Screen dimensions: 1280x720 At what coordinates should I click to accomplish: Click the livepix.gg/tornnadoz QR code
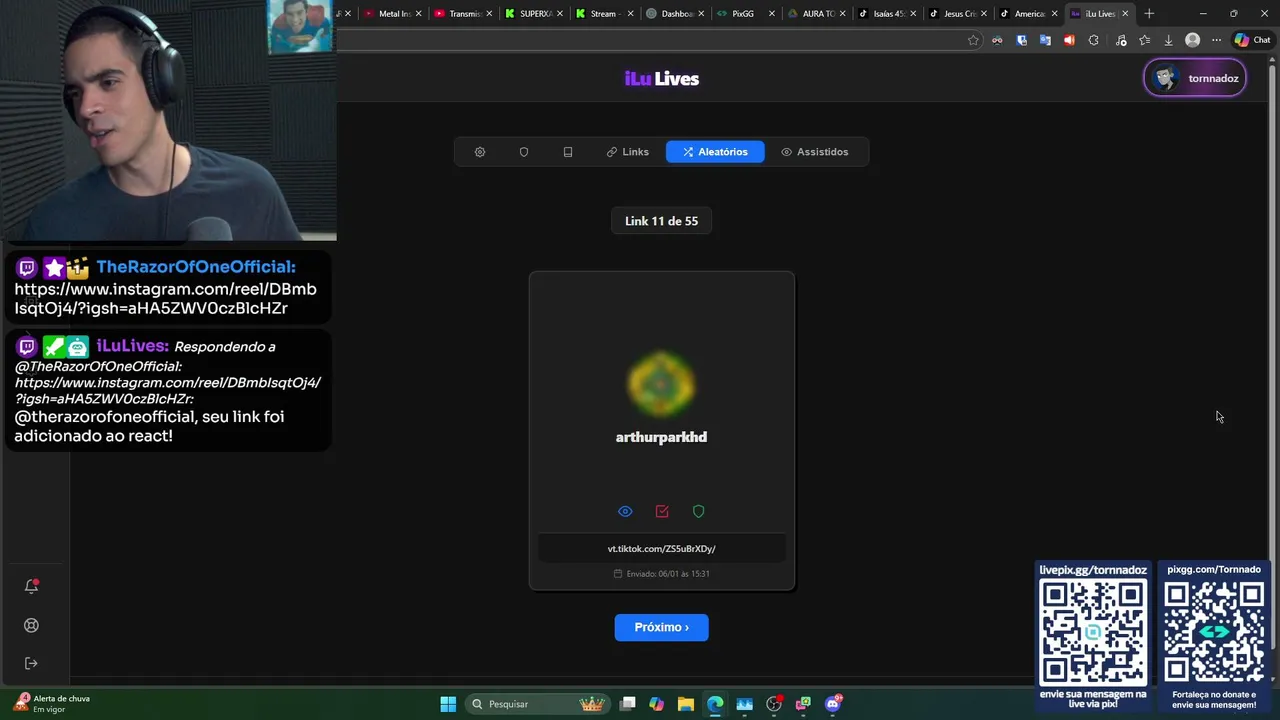pos(1093,633)
